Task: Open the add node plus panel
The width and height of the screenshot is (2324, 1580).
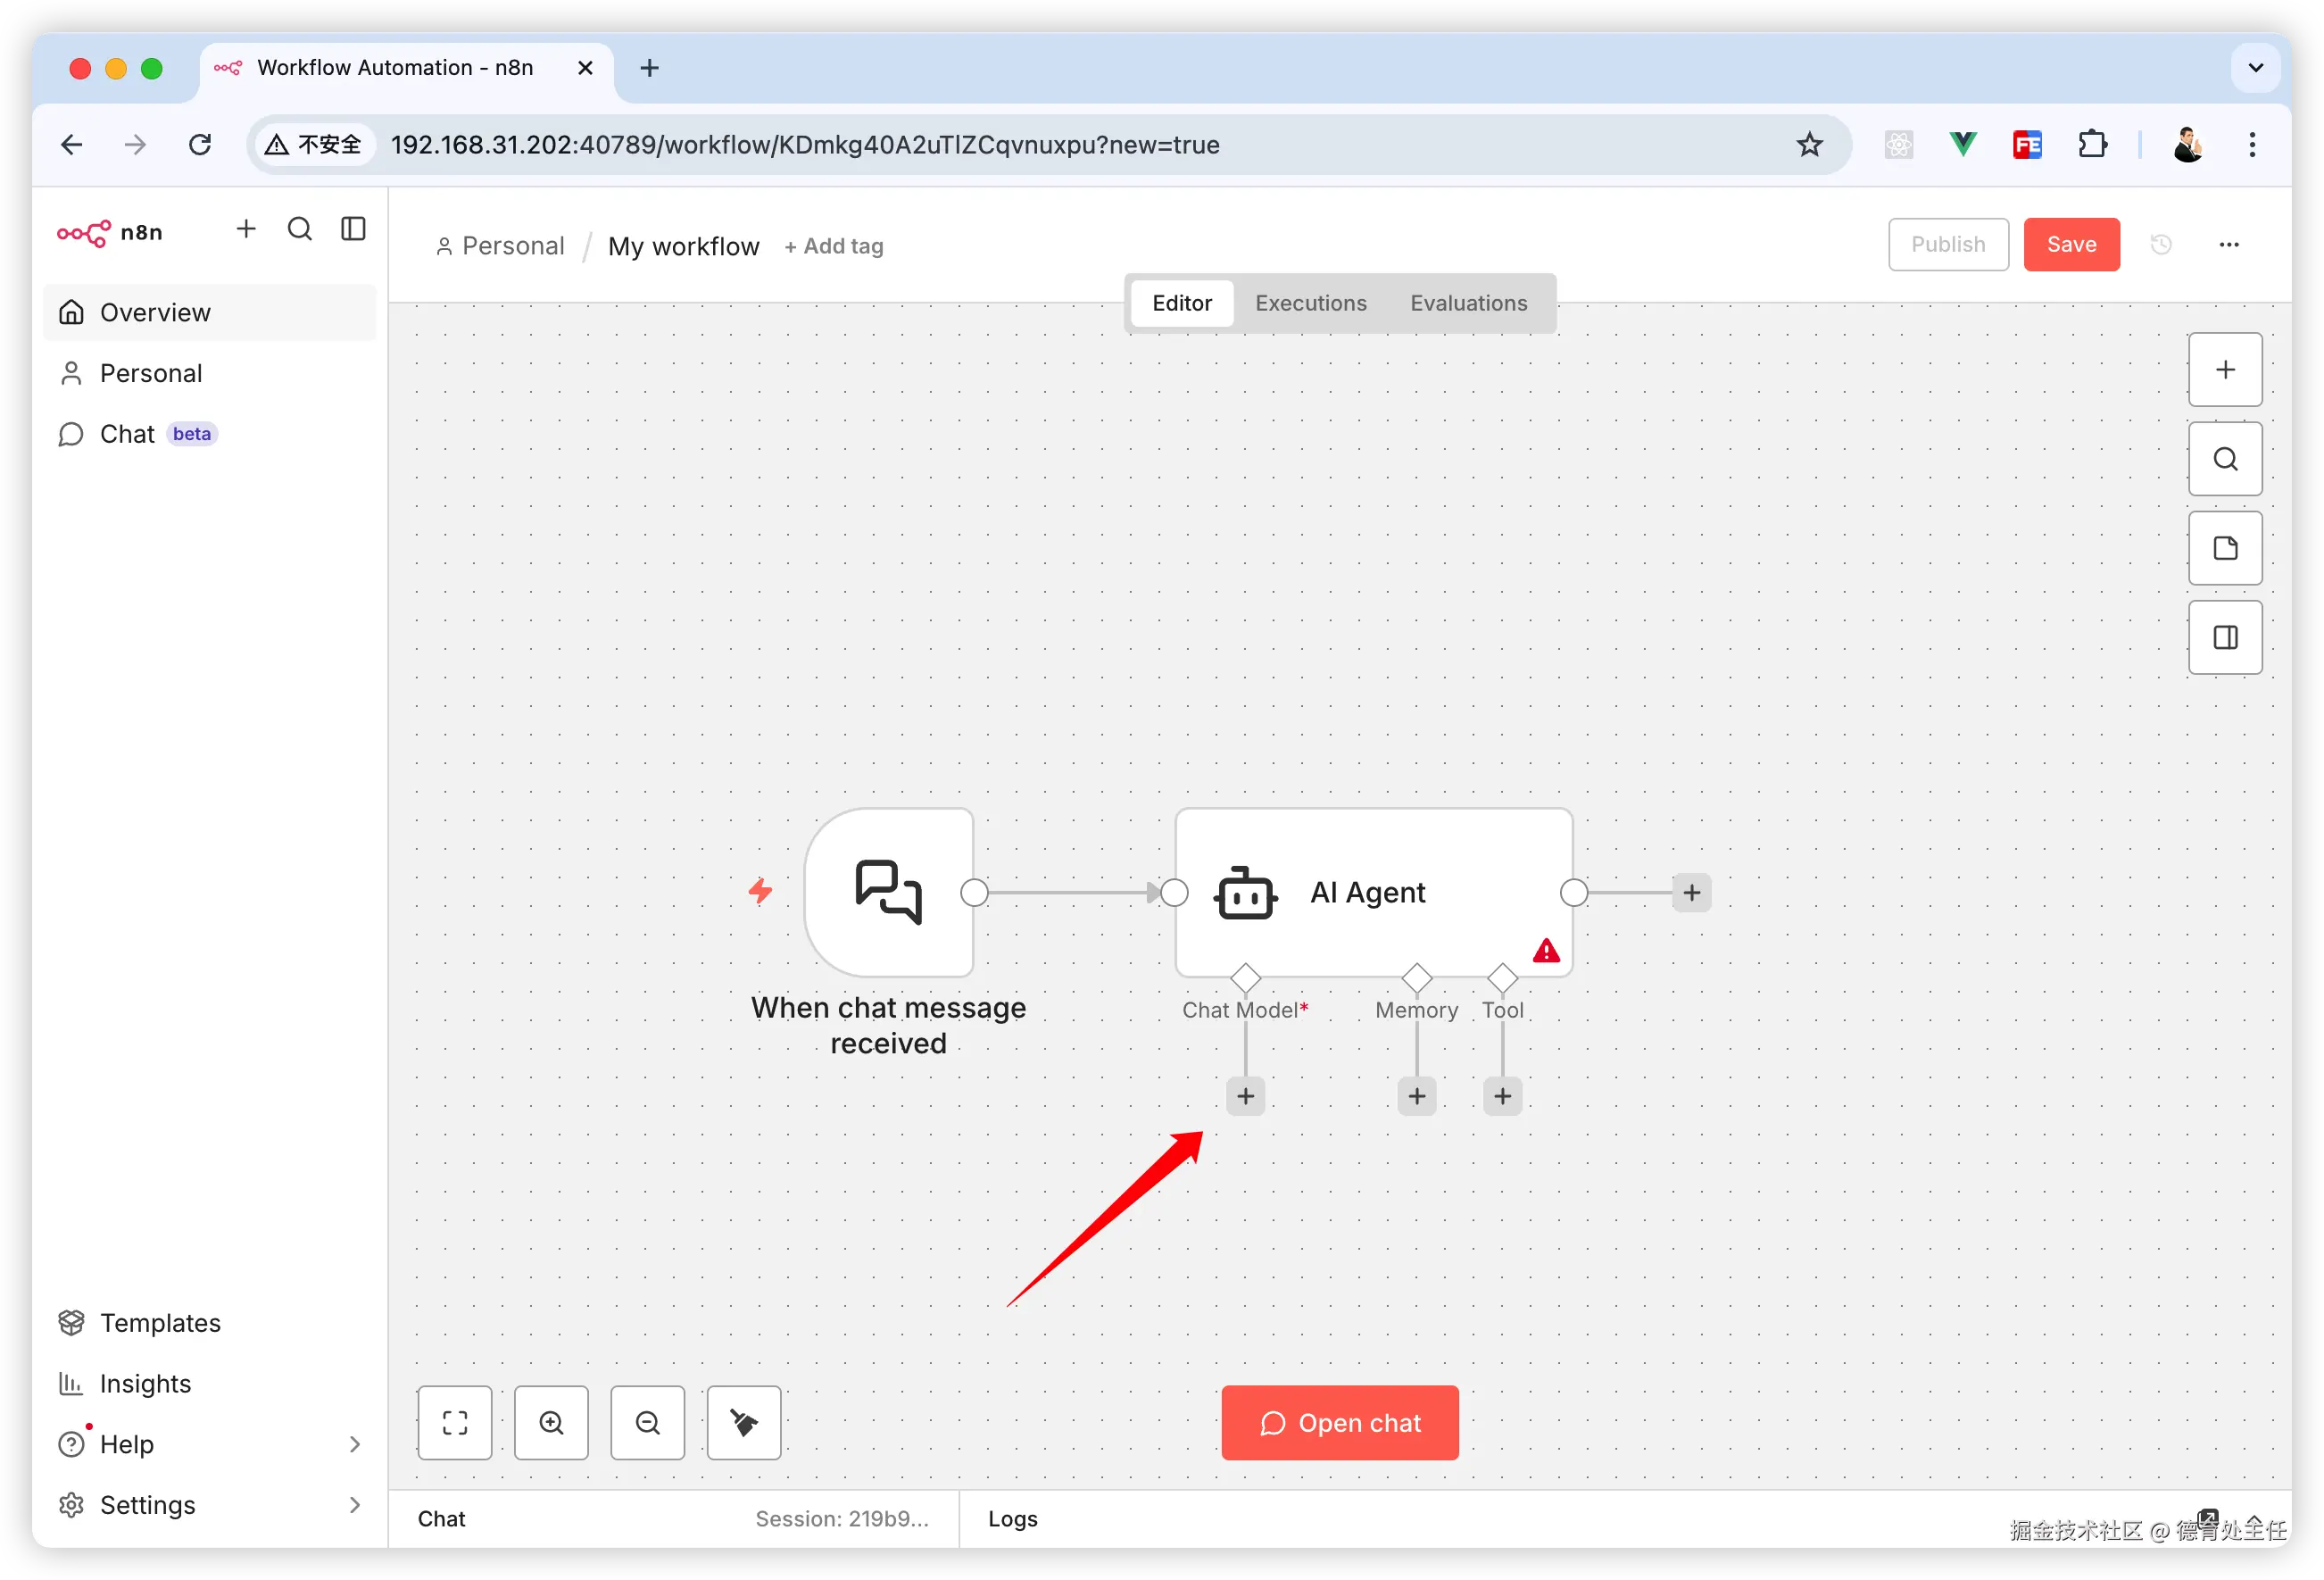Action: 2225,370
